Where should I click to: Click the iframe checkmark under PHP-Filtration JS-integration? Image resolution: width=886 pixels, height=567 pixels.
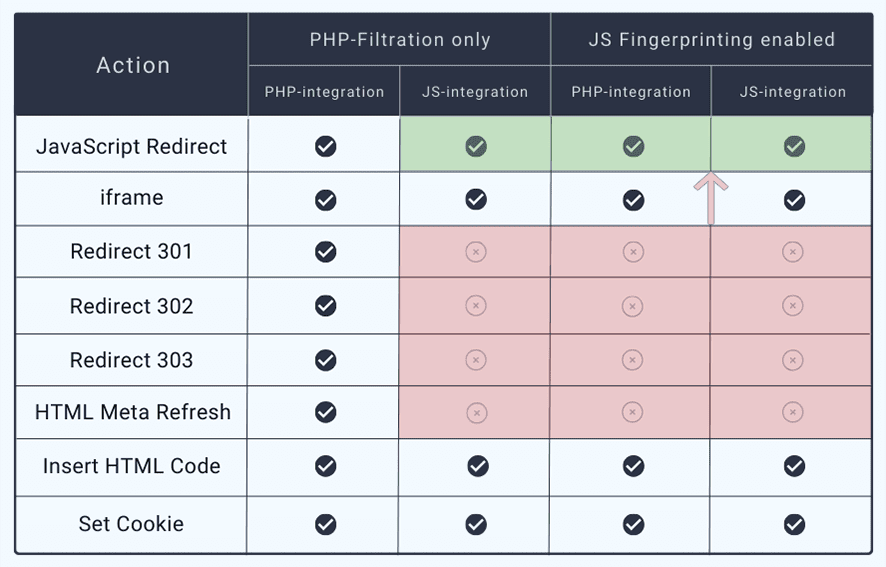pos(476,199)
